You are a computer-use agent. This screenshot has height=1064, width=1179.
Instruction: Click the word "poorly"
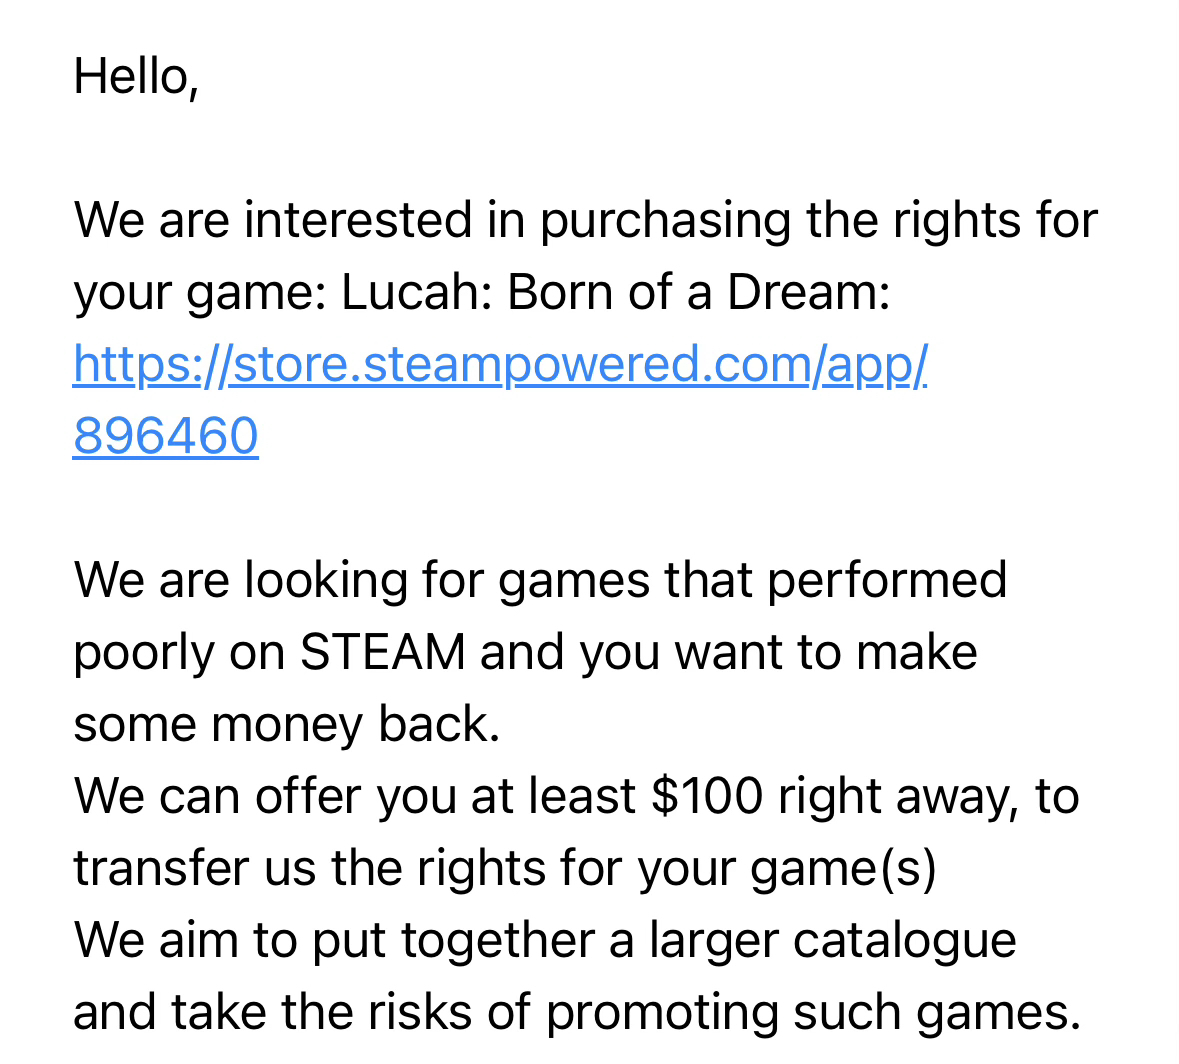pyautogui.click(x=143, y=653)
